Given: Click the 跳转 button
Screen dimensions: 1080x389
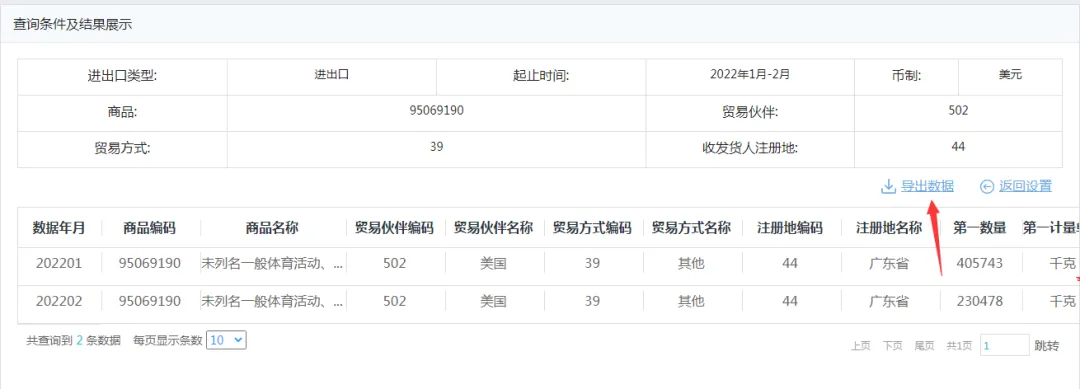Looking at the screenshot, I should (1046, 346).
